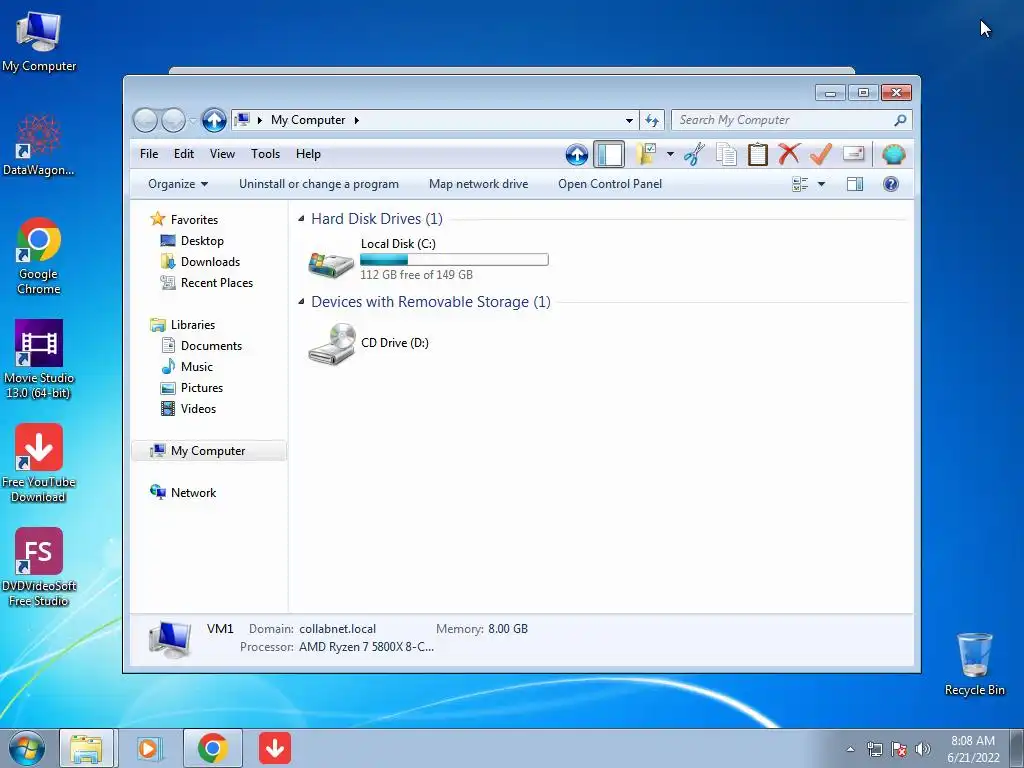The image size is (1024, 768).
Task: Click the DVDVideoSoft Free Studio desktop shortcut
Action: [x=39, y=567]
